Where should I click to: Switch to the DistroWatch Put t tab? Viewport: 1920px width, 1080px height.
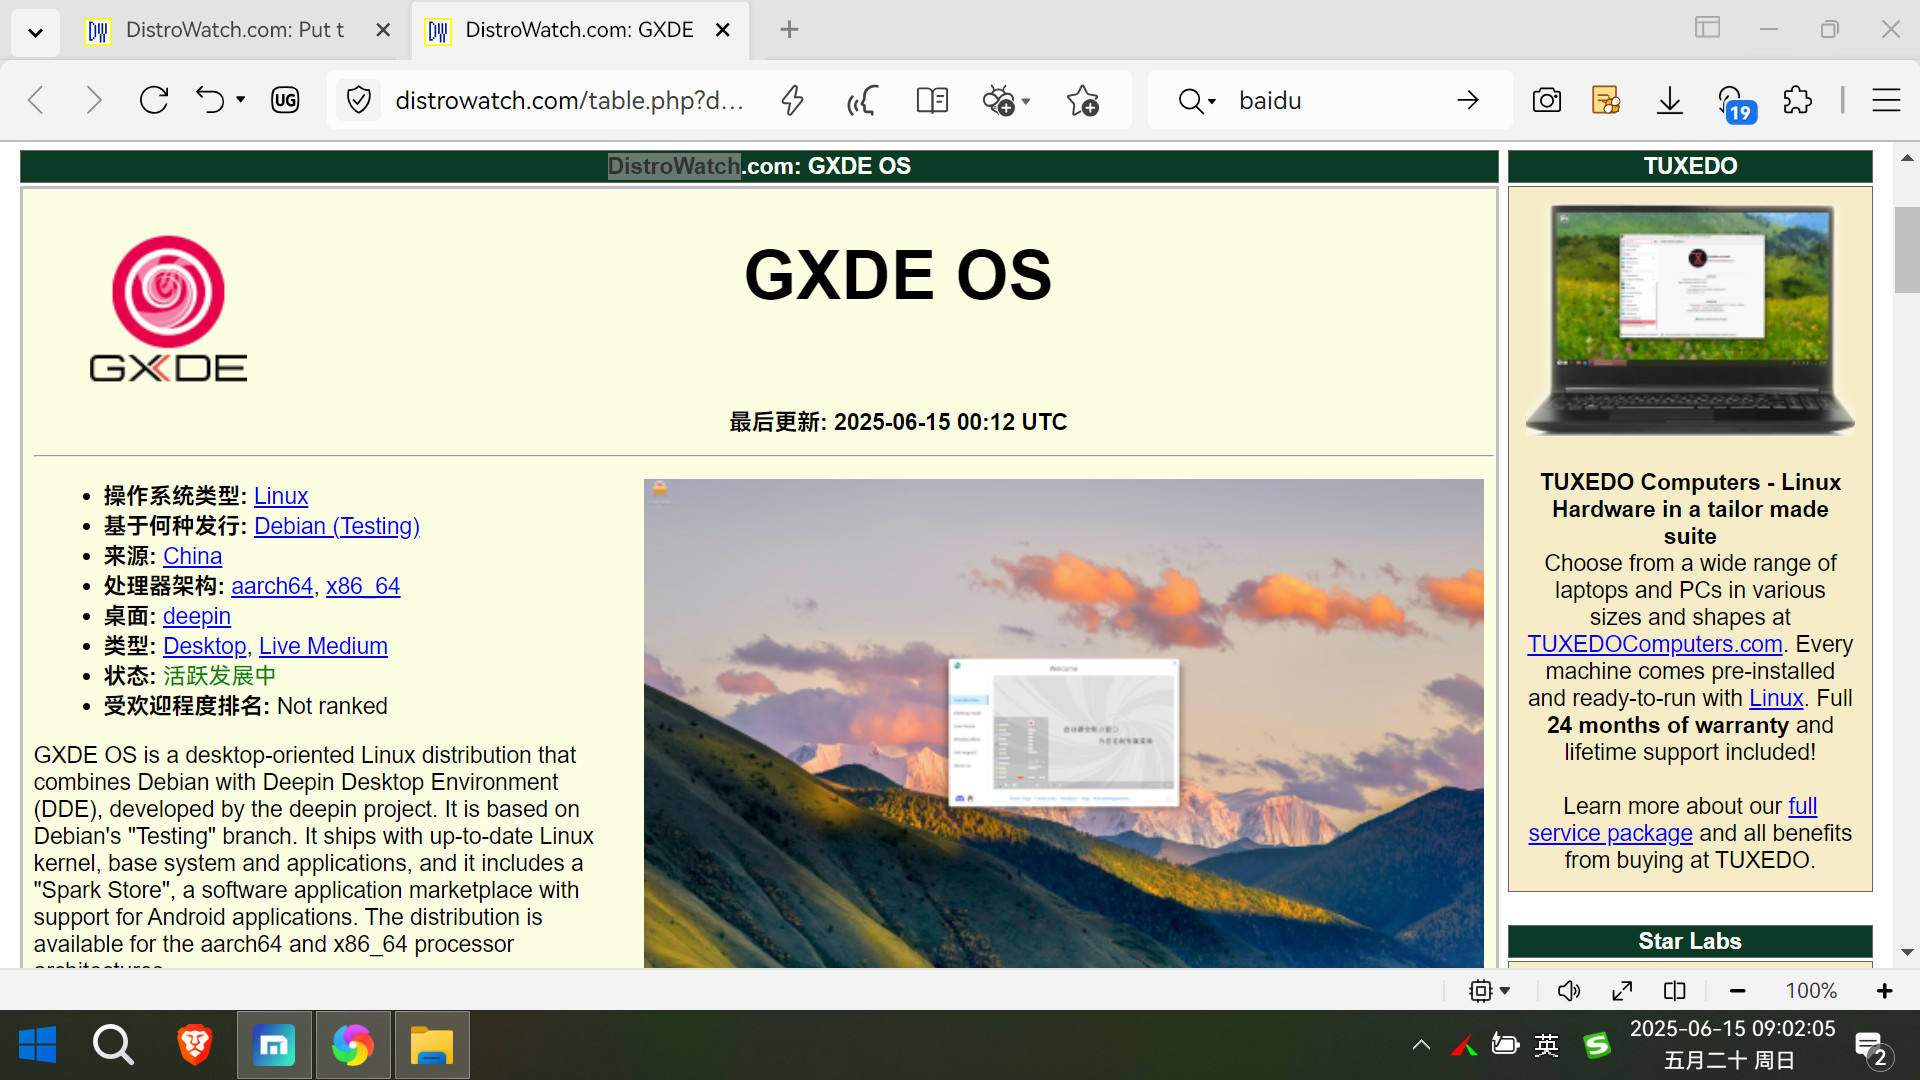[x=235, y=30]
